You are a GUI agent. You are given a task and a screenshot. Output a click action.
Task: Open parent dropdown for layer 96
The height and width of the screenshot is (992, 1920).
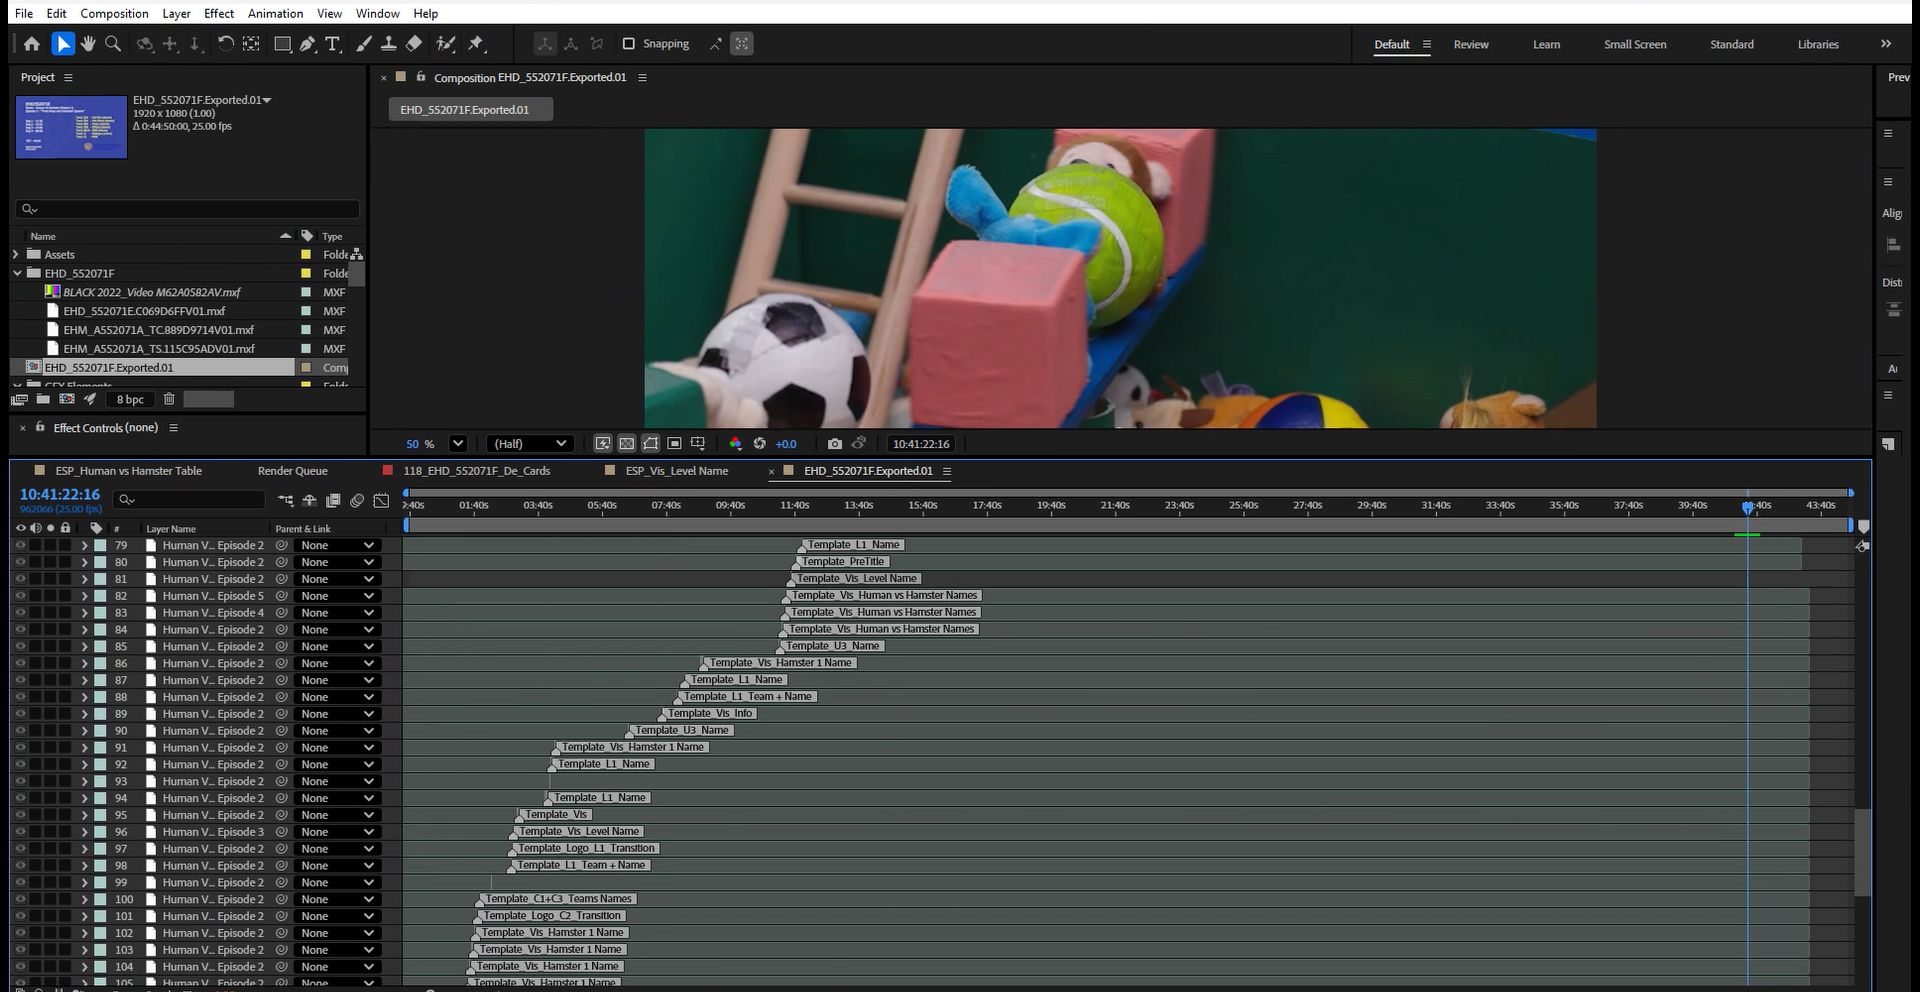pos(338,832)
